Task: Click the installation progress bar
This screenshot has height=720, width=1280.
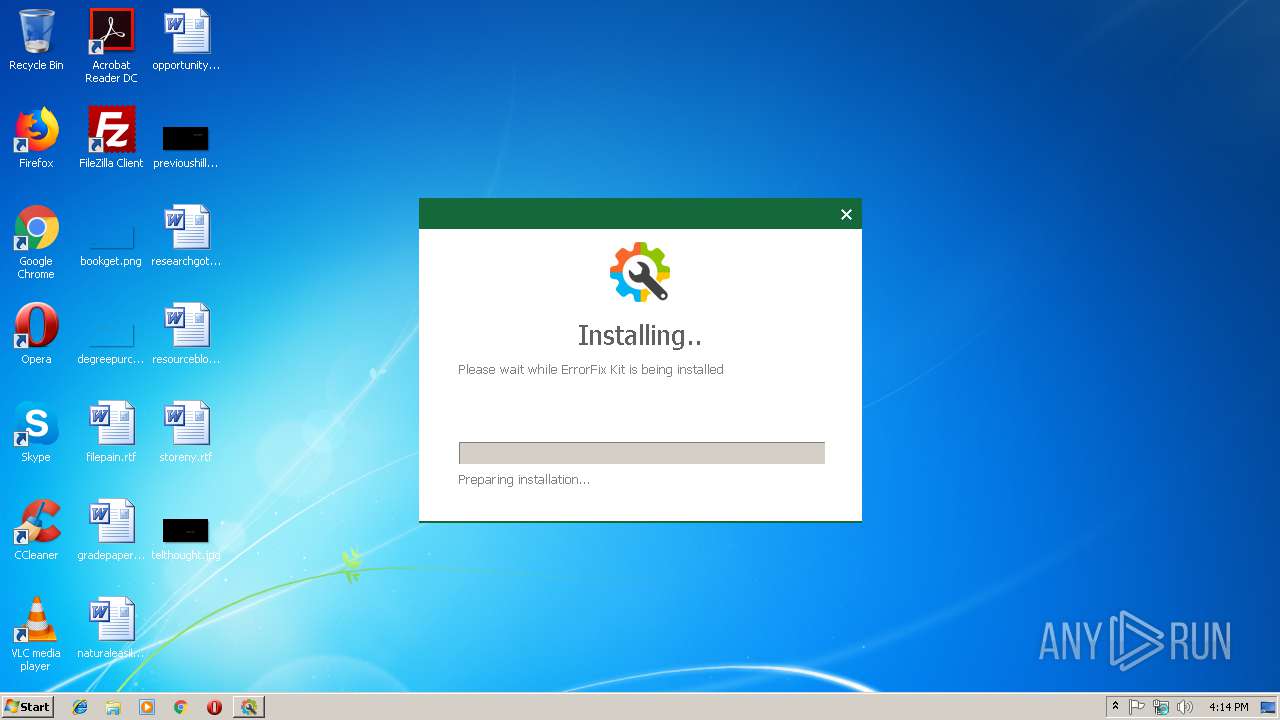Action: tap(641, 453)
